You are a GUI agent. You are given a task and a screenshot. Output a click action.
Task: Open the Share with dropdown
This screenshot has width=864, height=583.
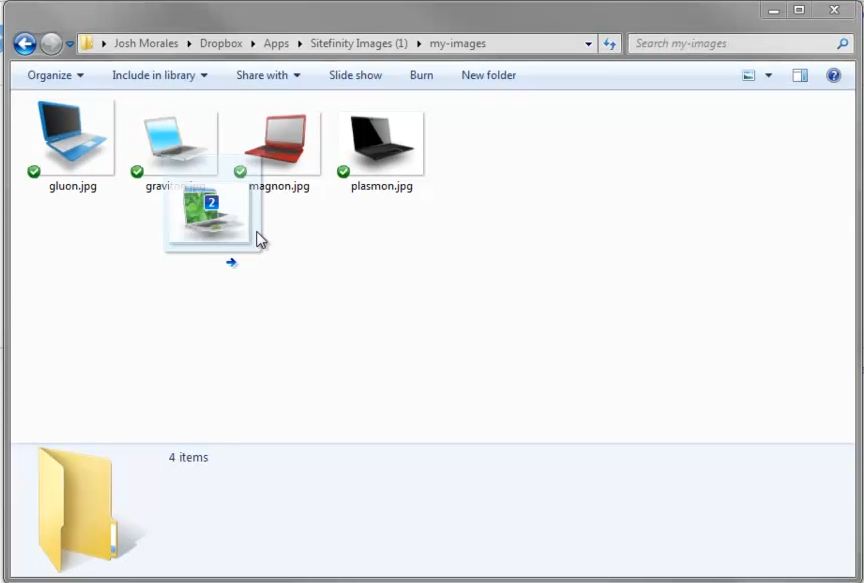pos(267,76)
